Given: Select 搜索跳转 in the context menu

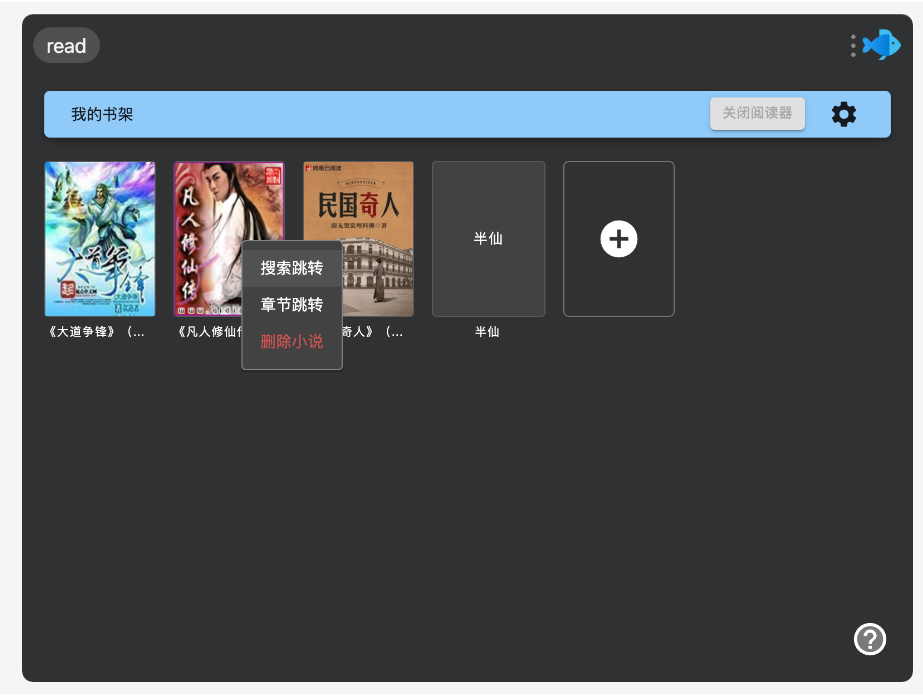Looking at the screenshot, I should (x=292, y=268).
